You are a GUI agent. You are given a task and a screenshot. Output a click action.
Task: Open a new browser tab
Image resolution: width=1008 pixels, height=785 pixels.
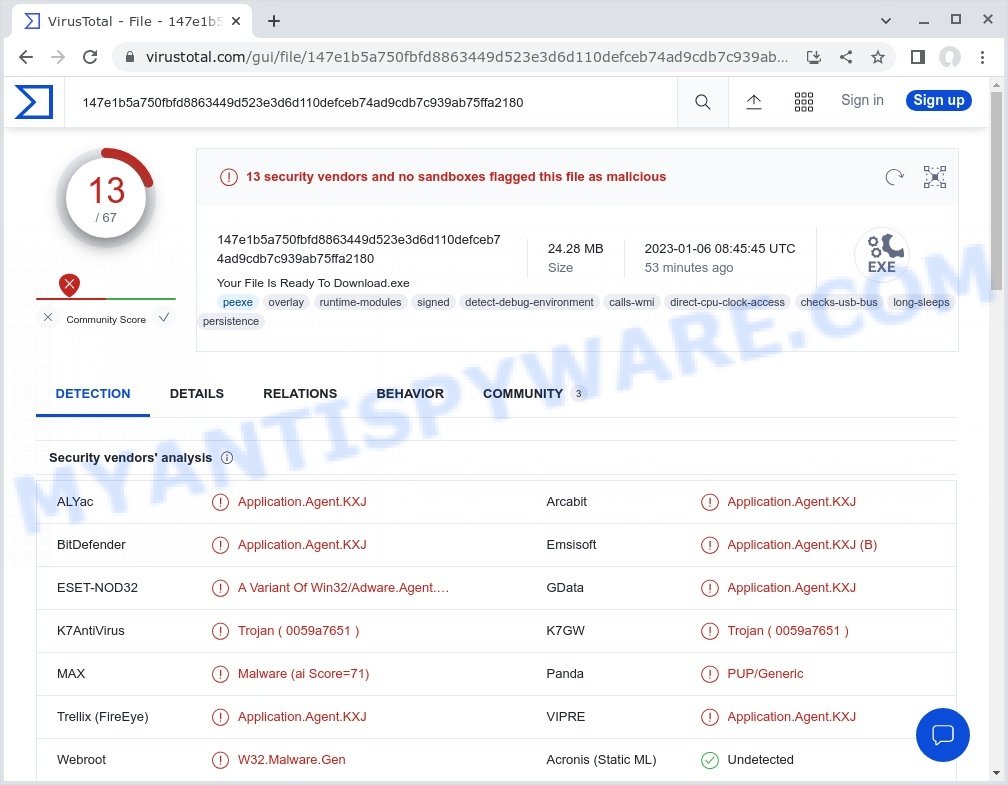[x=274, y=21]
